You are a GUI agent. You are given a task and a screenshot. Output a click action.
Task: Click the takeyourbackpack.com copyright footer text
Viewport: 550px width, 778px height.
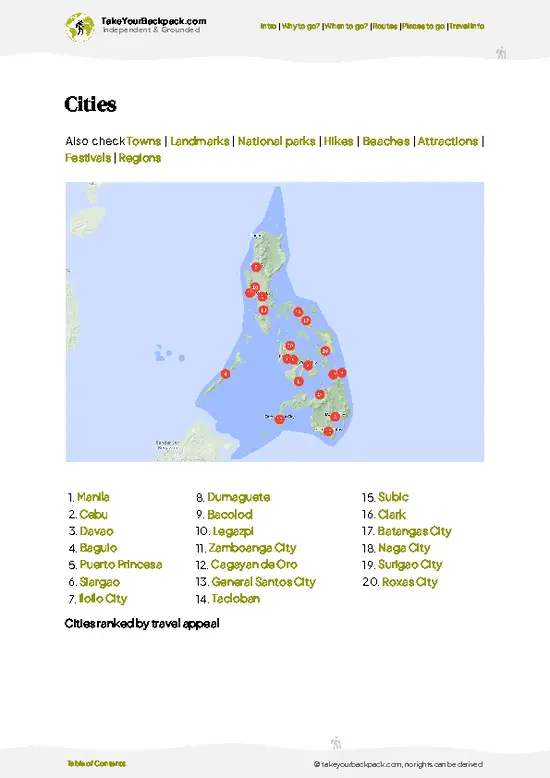[x=398, y=765]
